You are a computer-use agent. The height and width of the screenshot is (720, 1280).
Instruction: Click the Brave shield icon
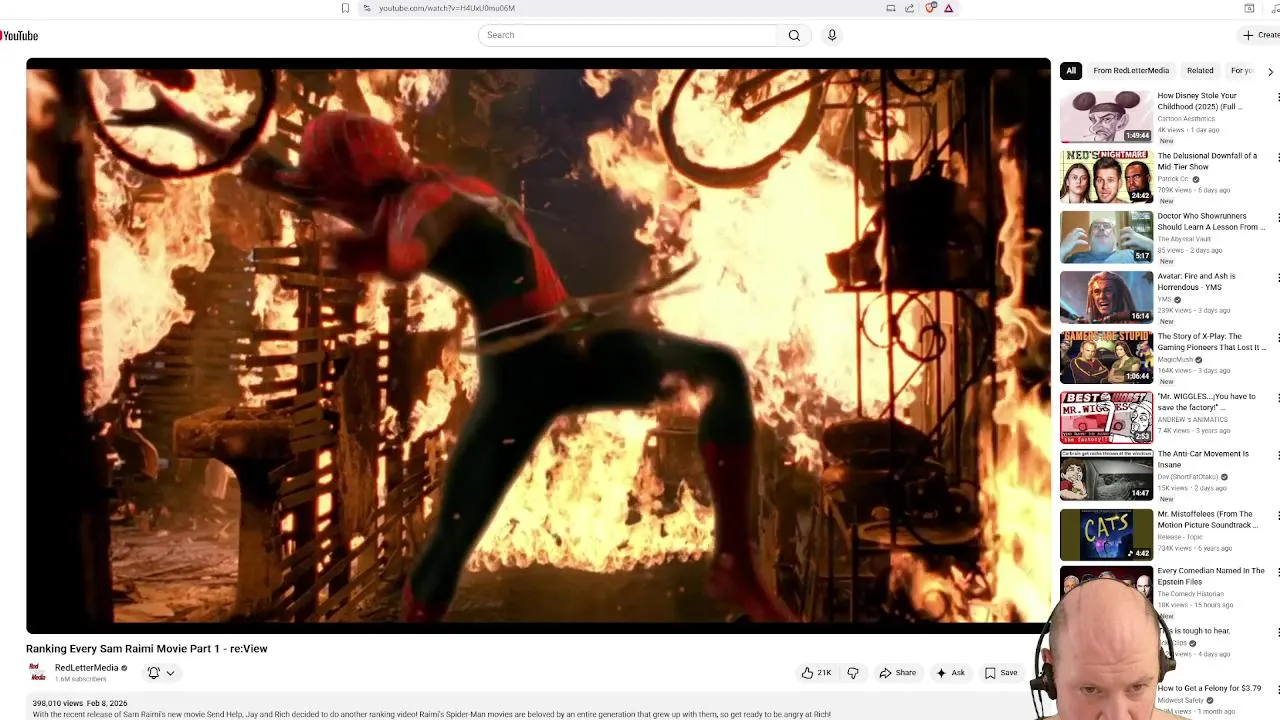pos(931,8)
